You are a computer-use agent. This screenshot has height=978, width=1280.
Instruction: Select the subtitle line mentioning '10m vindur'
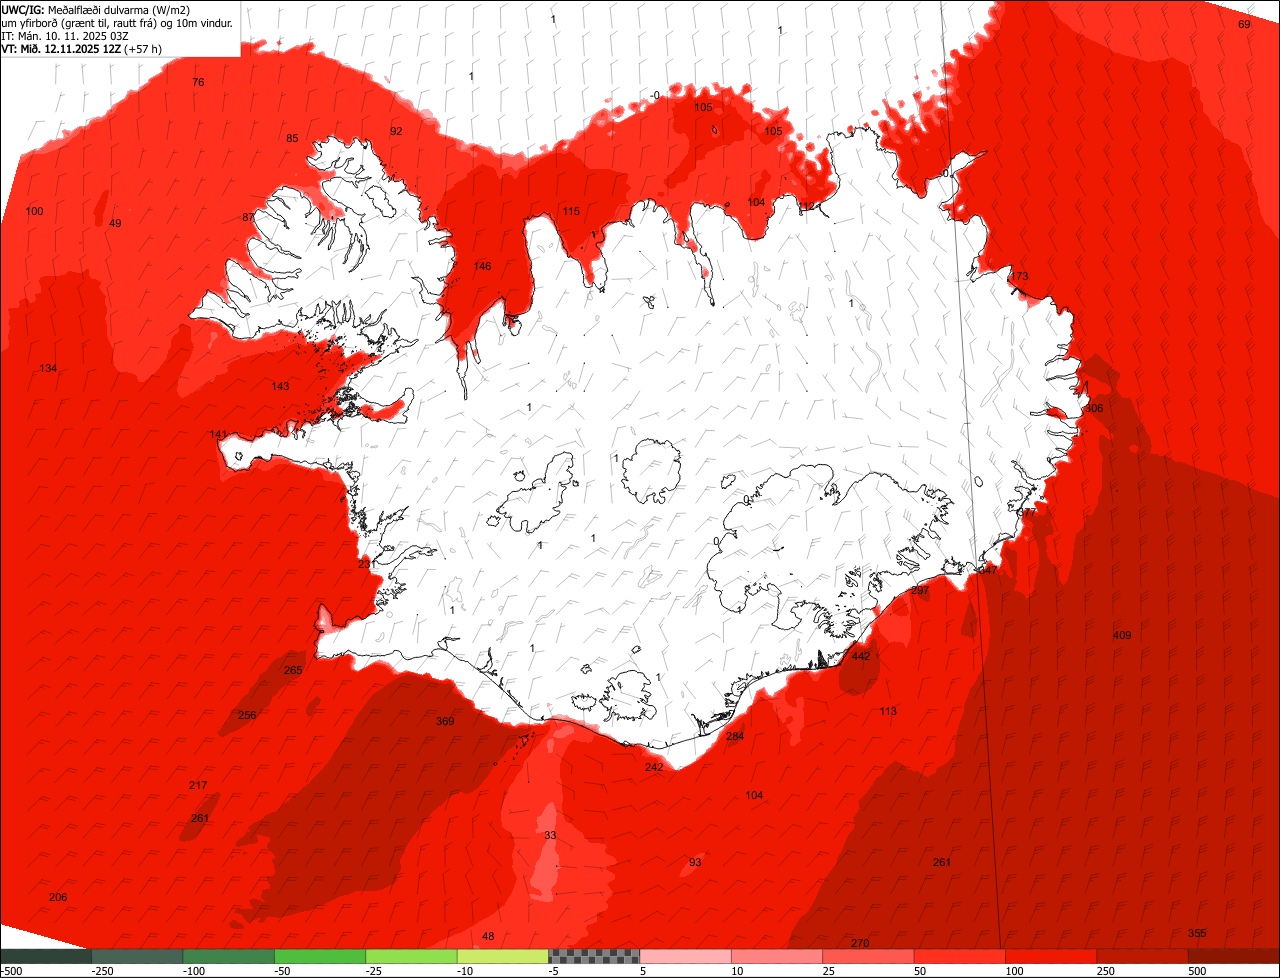pyautogui.click(x=118, y=22)
